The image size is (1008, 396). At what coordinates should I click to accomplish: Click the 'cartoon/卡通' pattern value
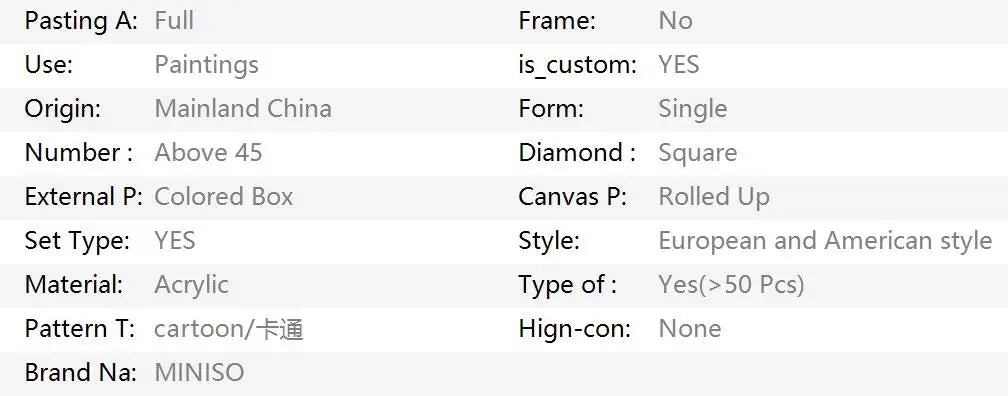(x=229, y=328)
